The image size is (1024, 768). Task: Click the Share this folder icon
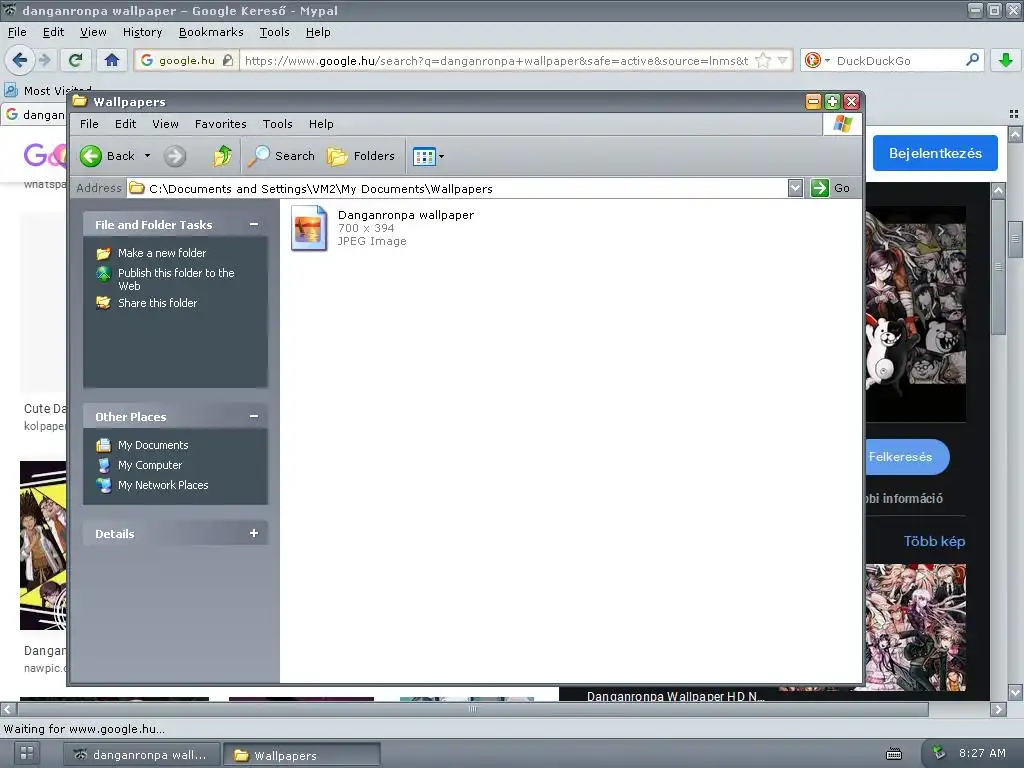pos(103,303)
